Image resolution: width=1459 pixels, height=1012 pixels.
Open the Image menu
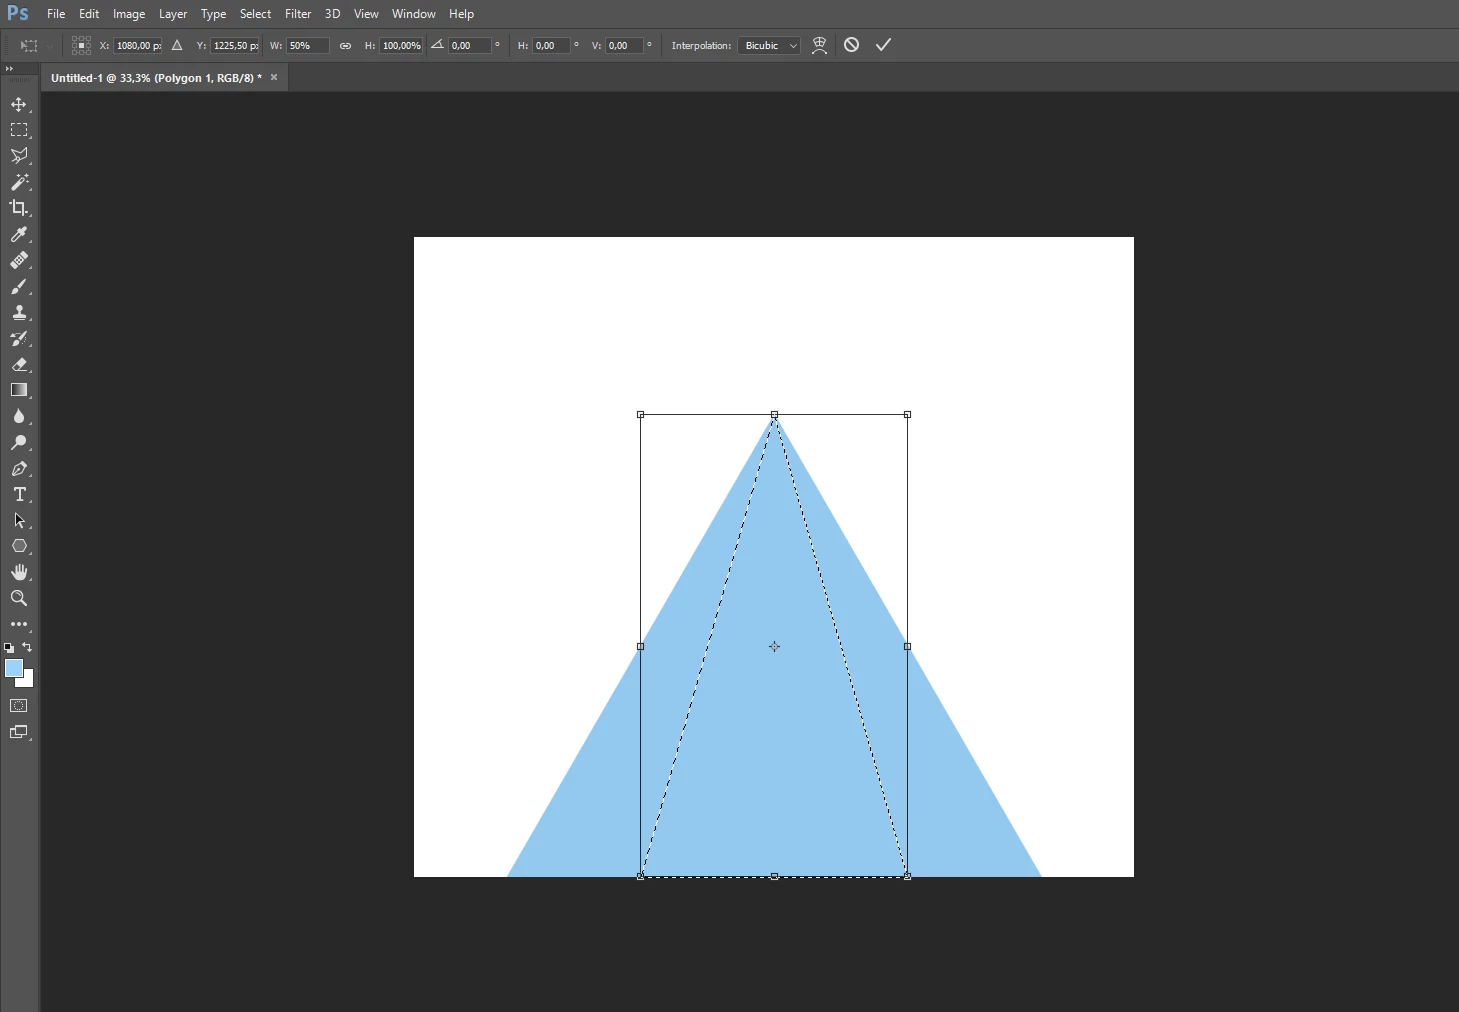pyautogui.click(x=129, y=14)
